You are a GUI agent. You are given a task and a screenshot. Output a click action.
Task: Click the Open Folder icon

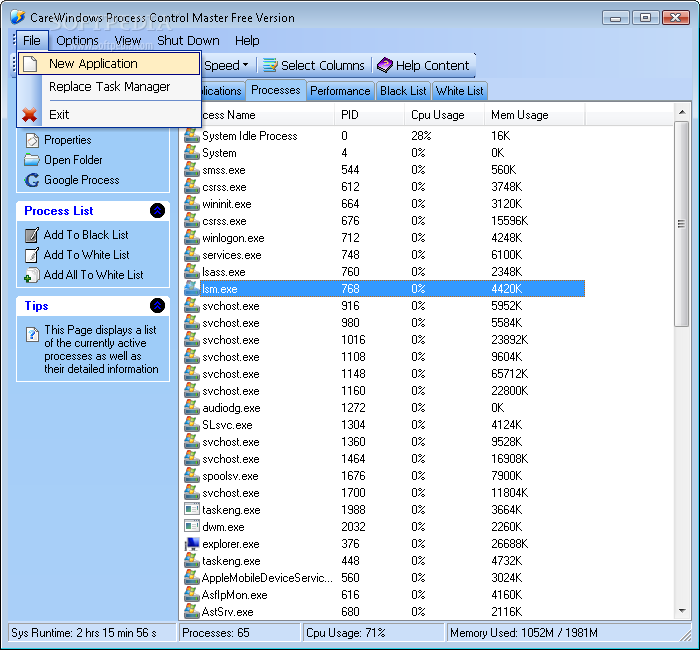tap(32, 160)
